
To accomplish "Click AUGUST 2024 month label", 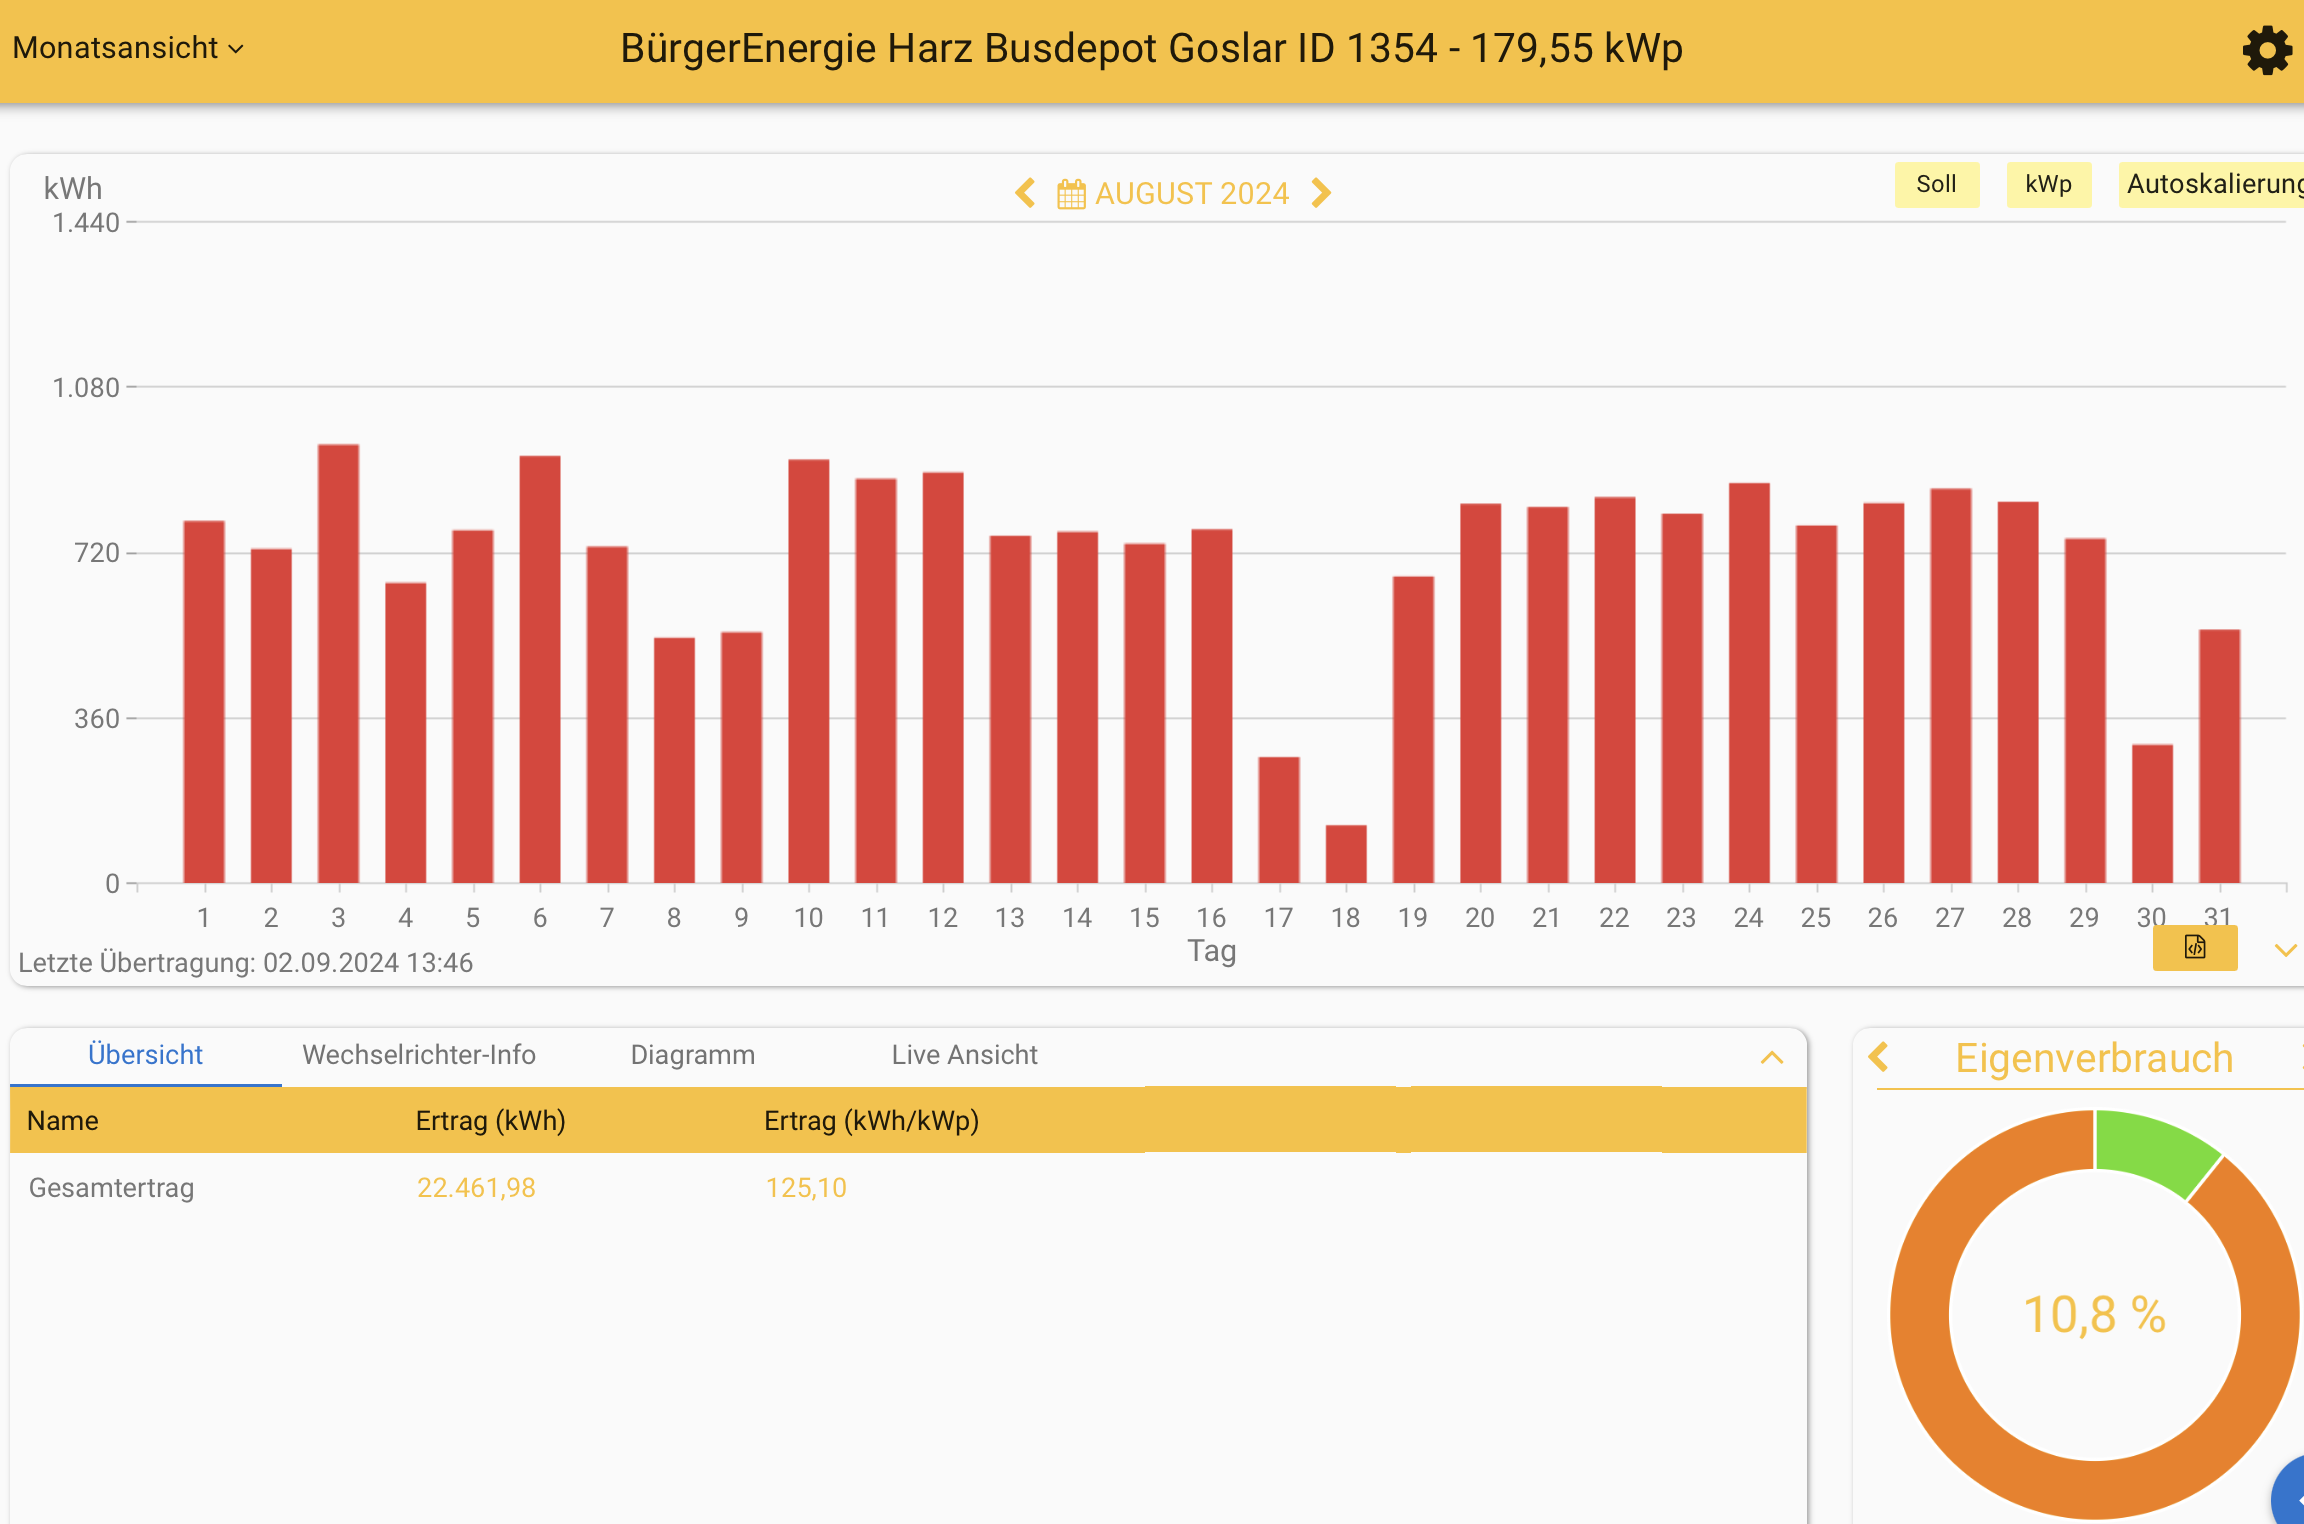I will (x=1191, y=193).
